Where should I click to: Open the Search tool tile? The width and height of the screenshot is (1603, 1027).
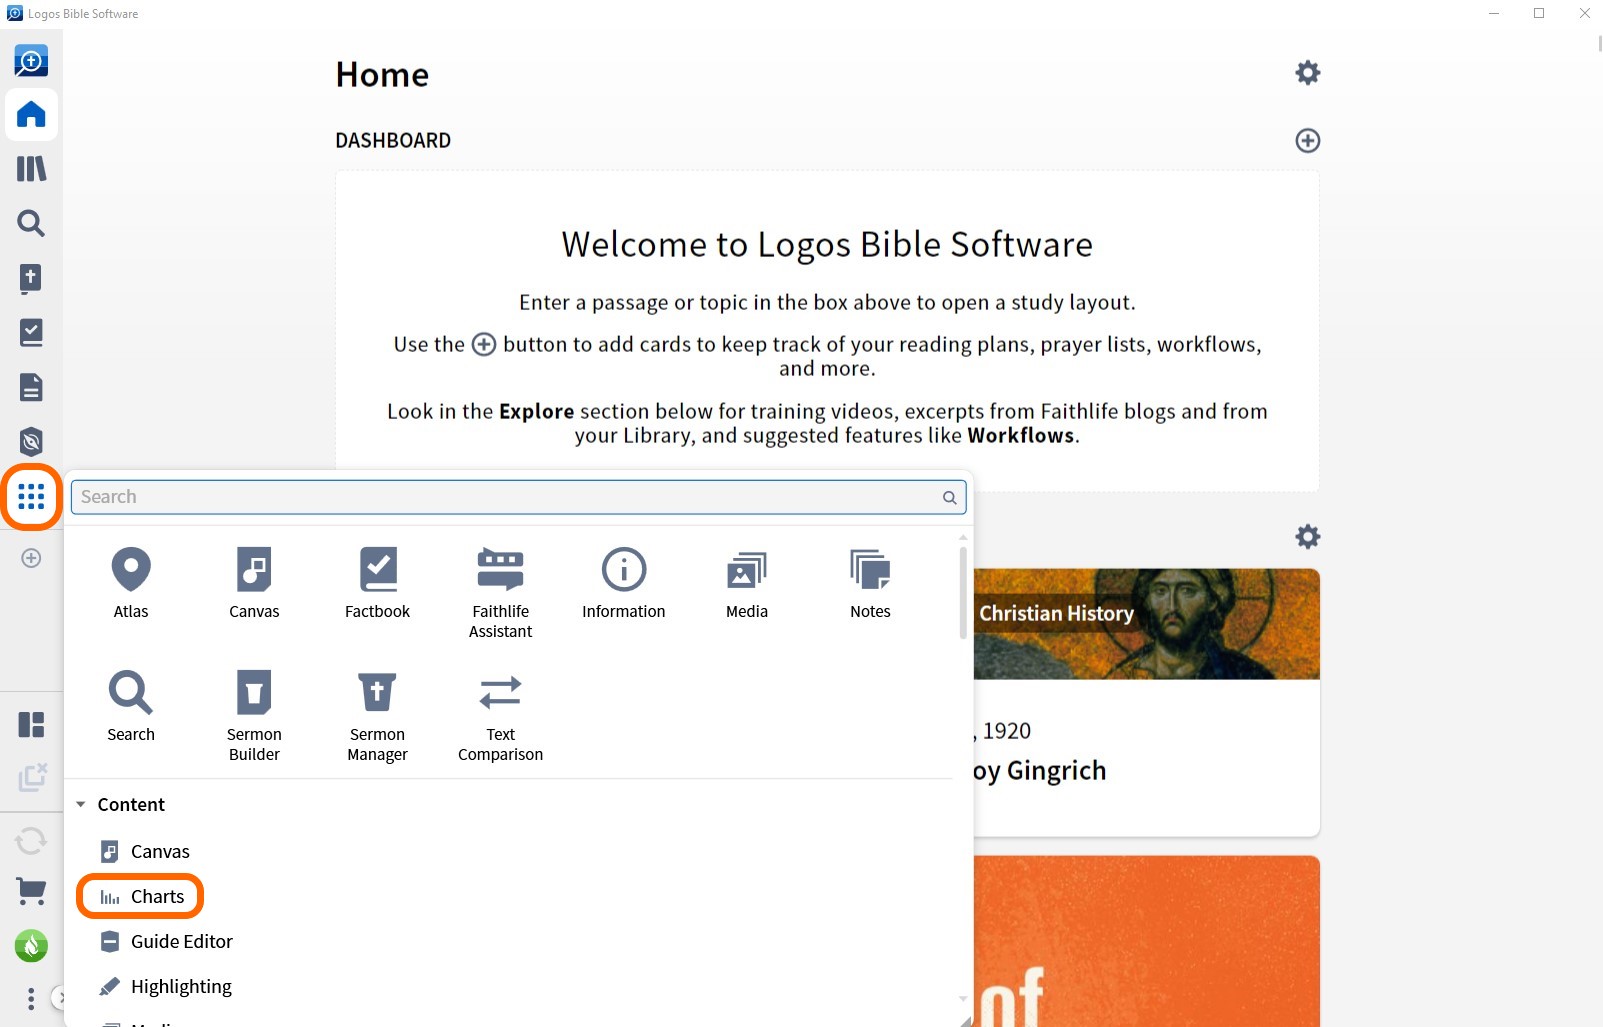pos(131,706)
